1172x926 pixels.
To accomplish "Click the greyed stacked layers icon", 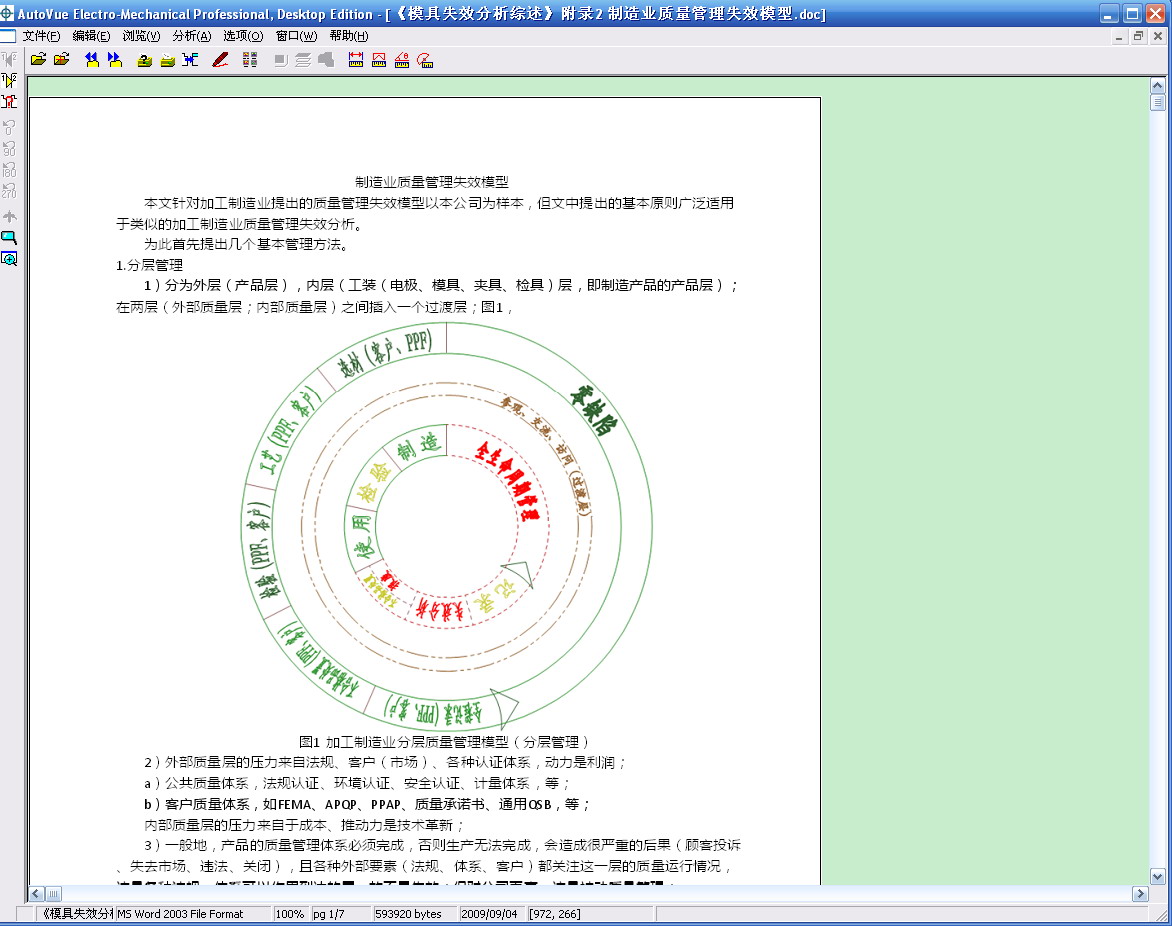I will coord(303,60).
